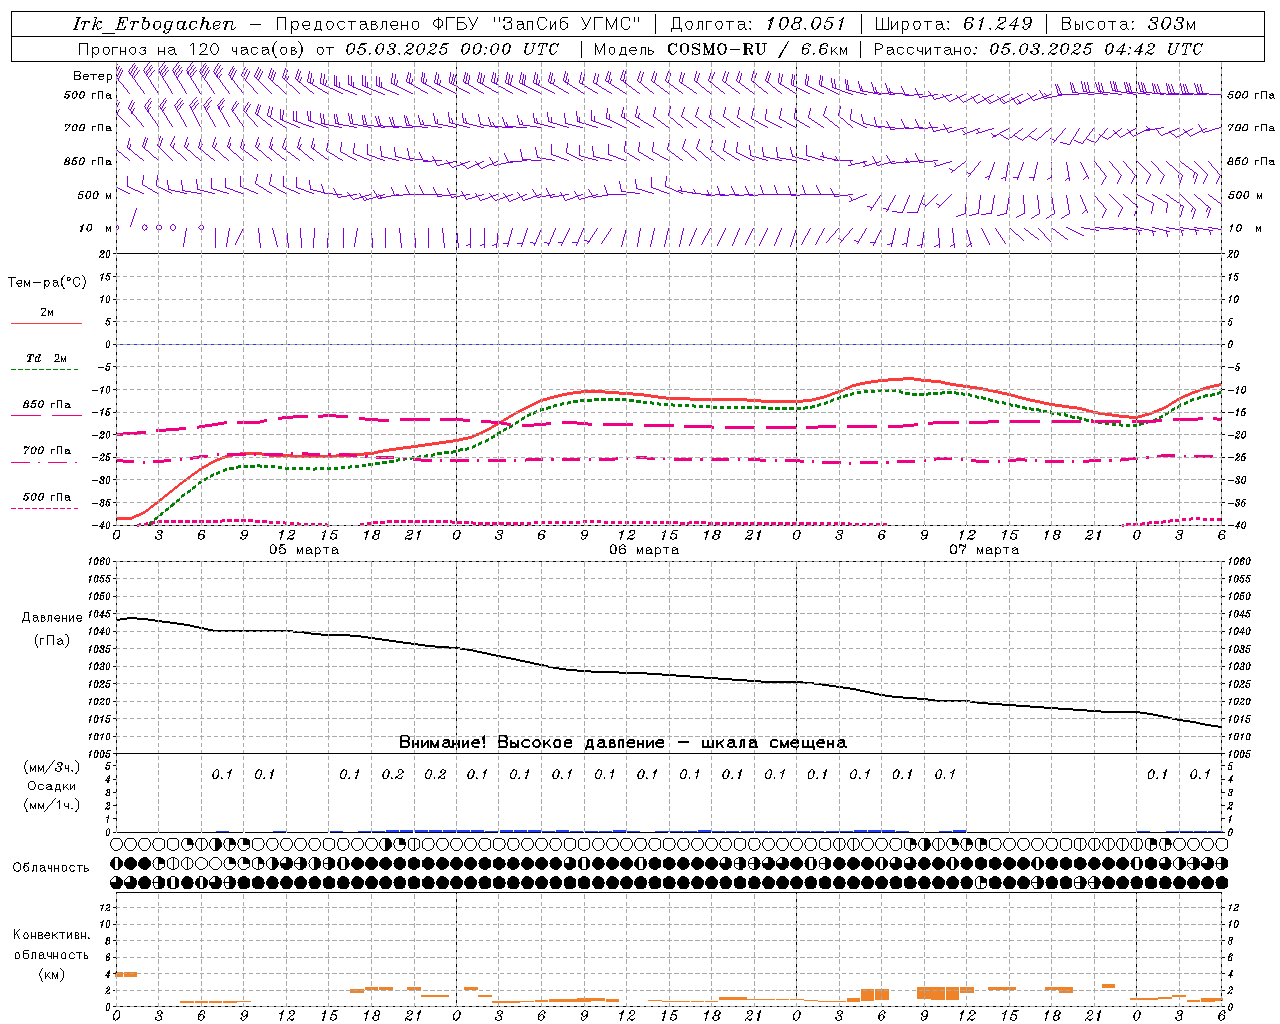1280x1024 pixels.
Task: Click the Давление pressure panel label
Action: click(52, 618)
